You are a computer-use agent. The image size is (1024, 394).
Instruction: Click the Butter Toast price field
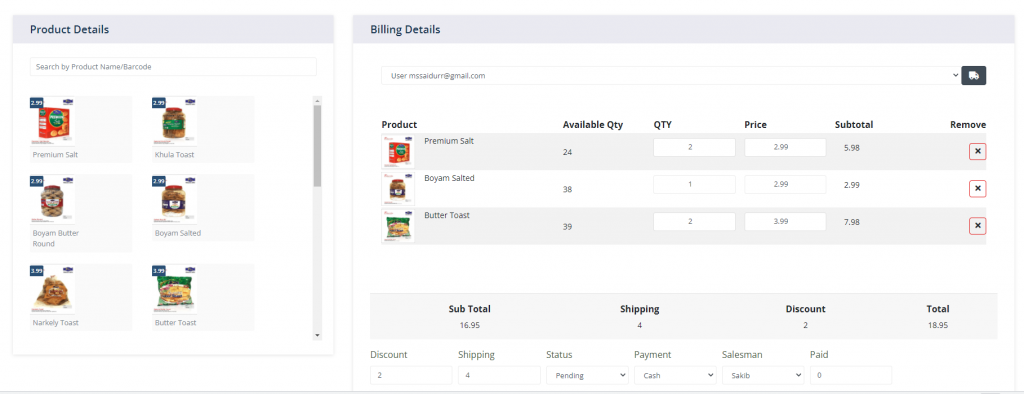[785, 222]
